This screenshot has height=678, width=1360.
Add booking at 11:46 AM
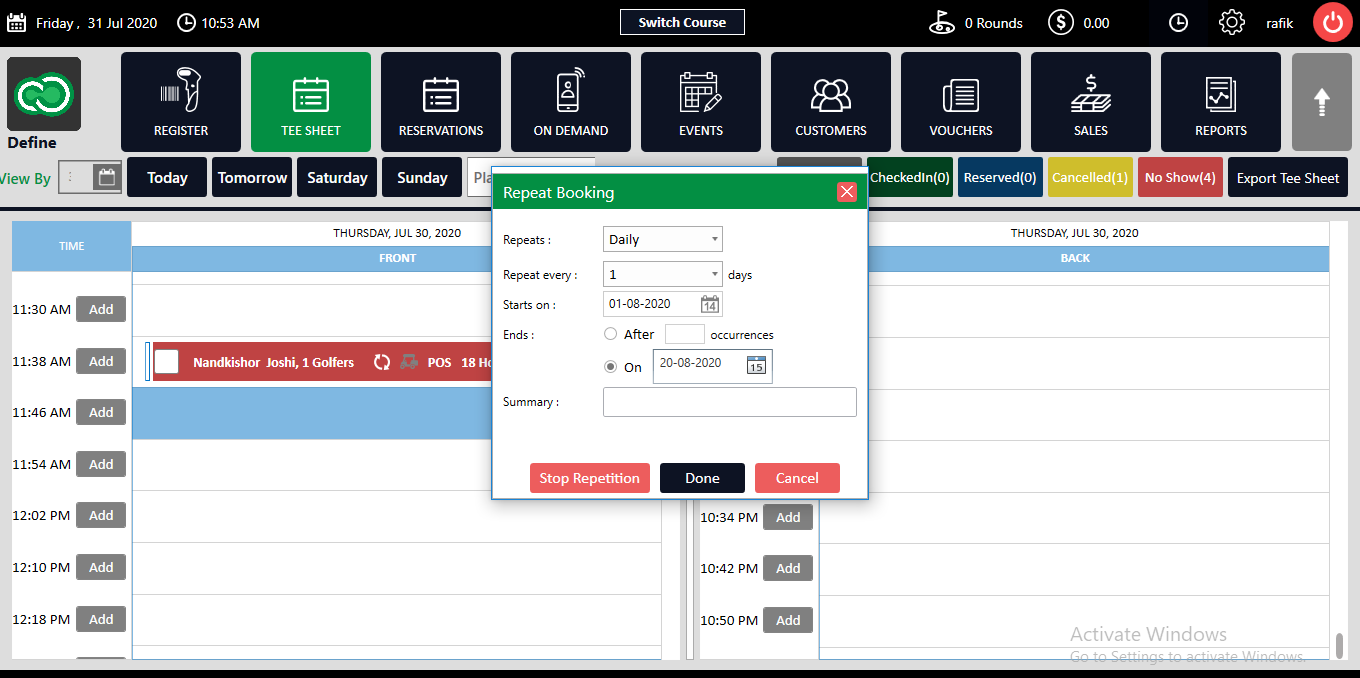point(101,412)
